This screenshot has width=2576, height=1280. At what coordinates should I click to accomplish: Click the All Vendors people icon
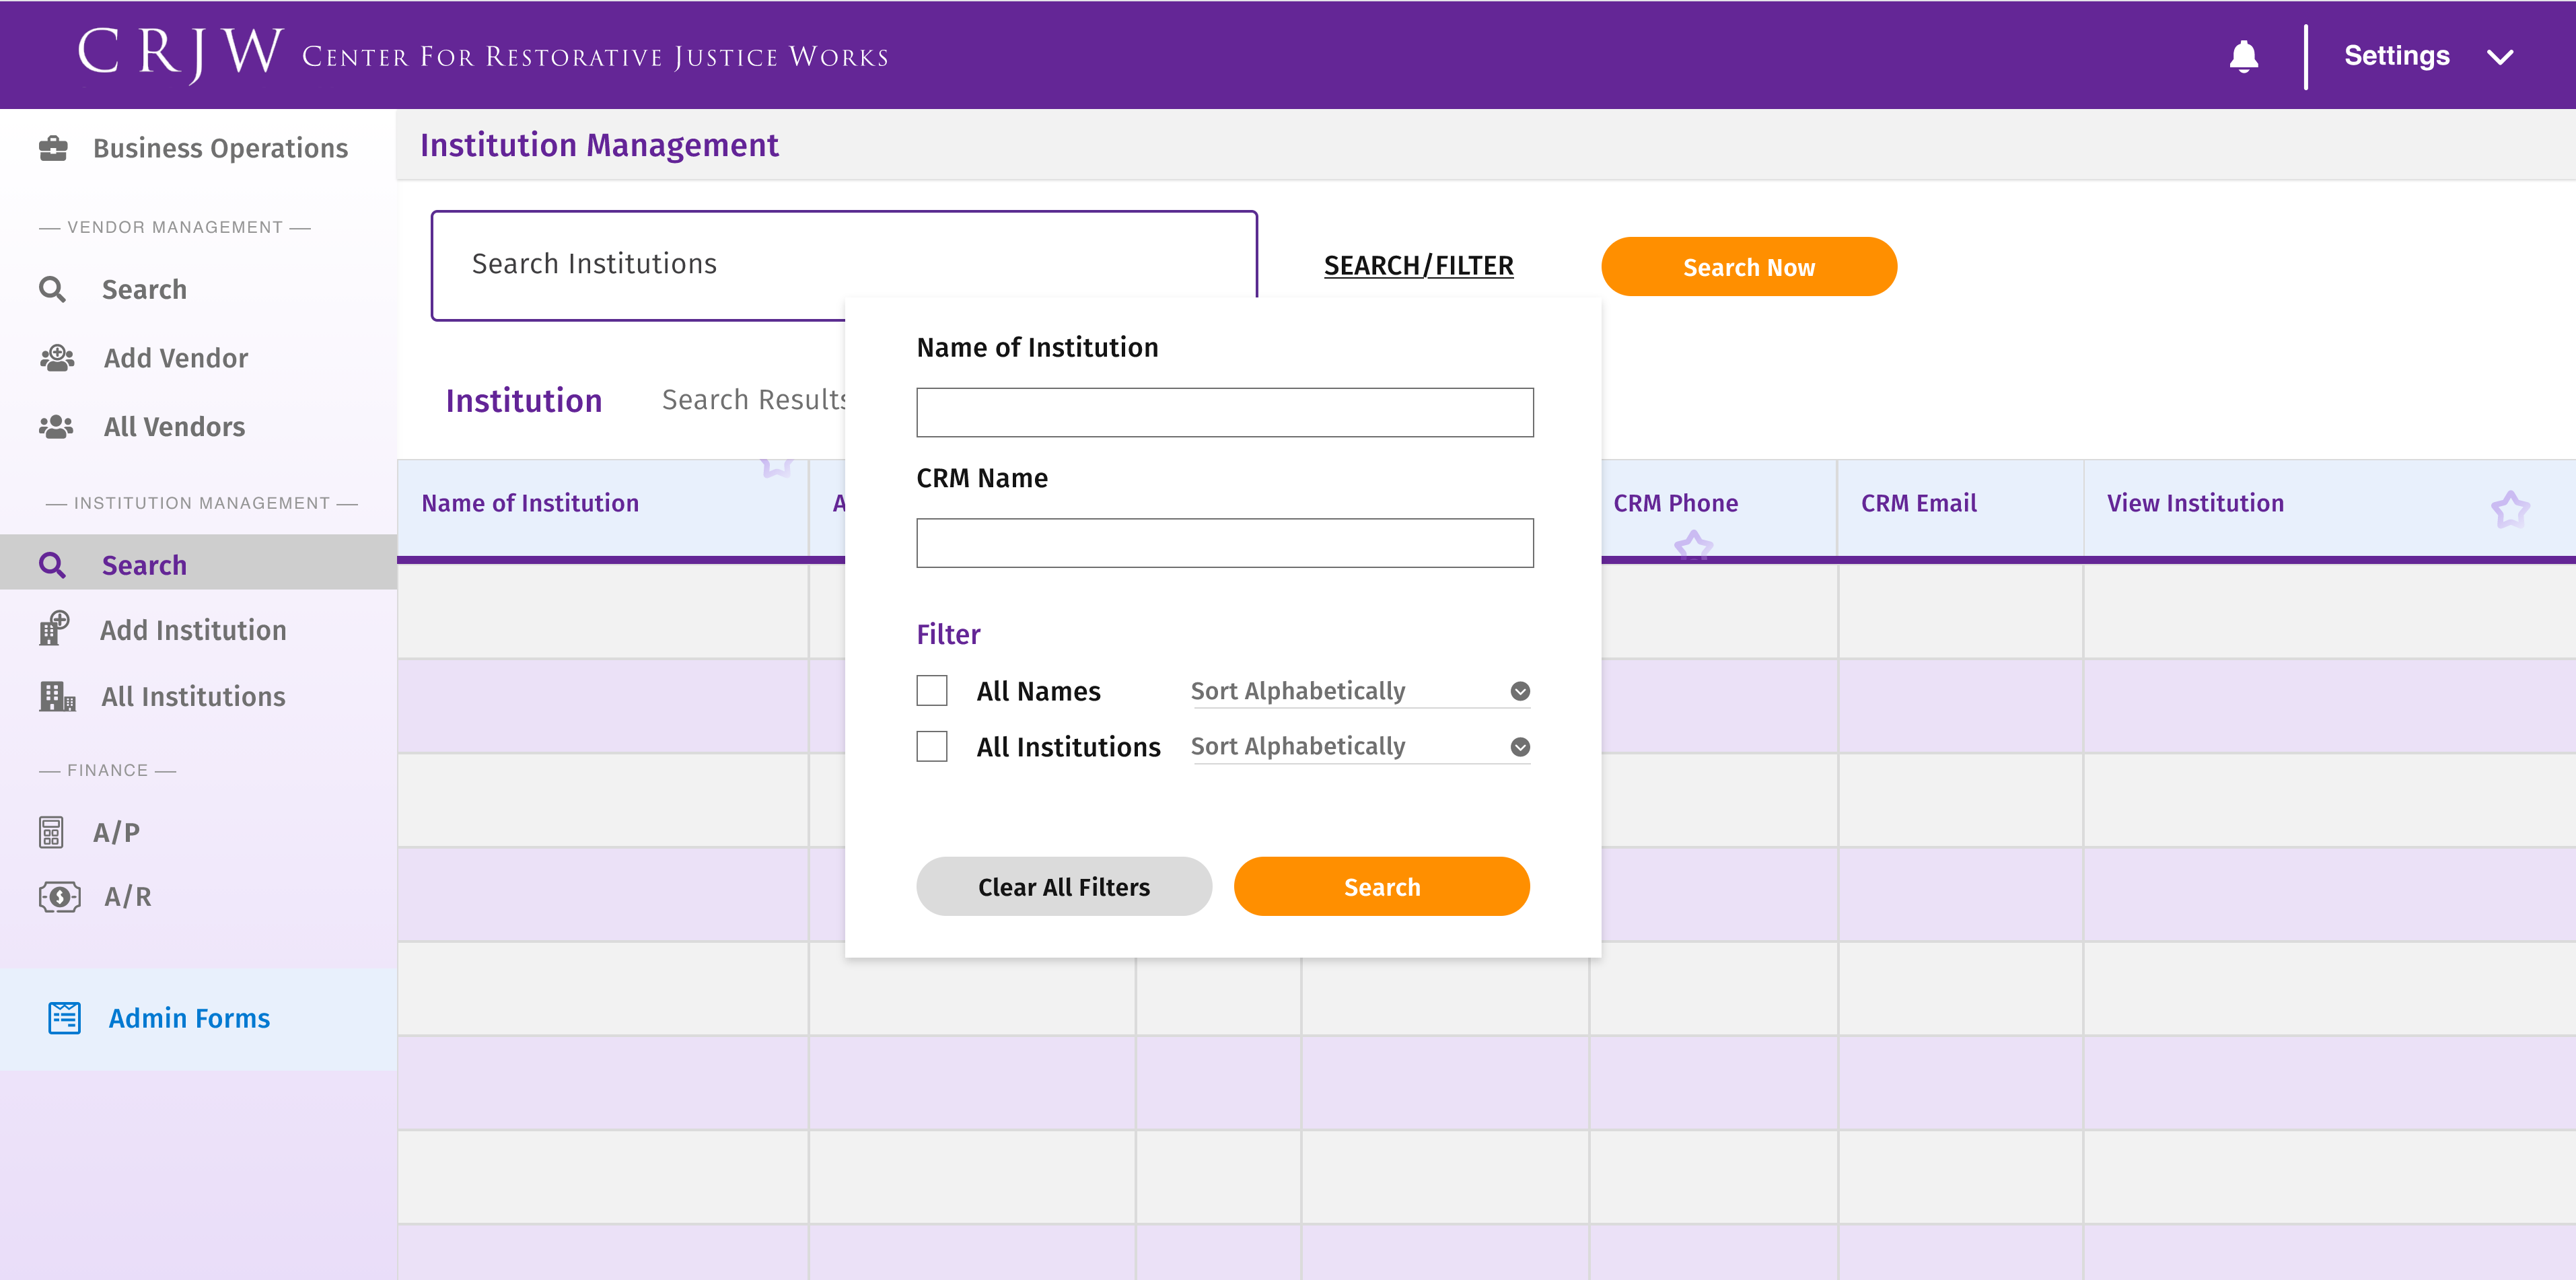point(56,427)
